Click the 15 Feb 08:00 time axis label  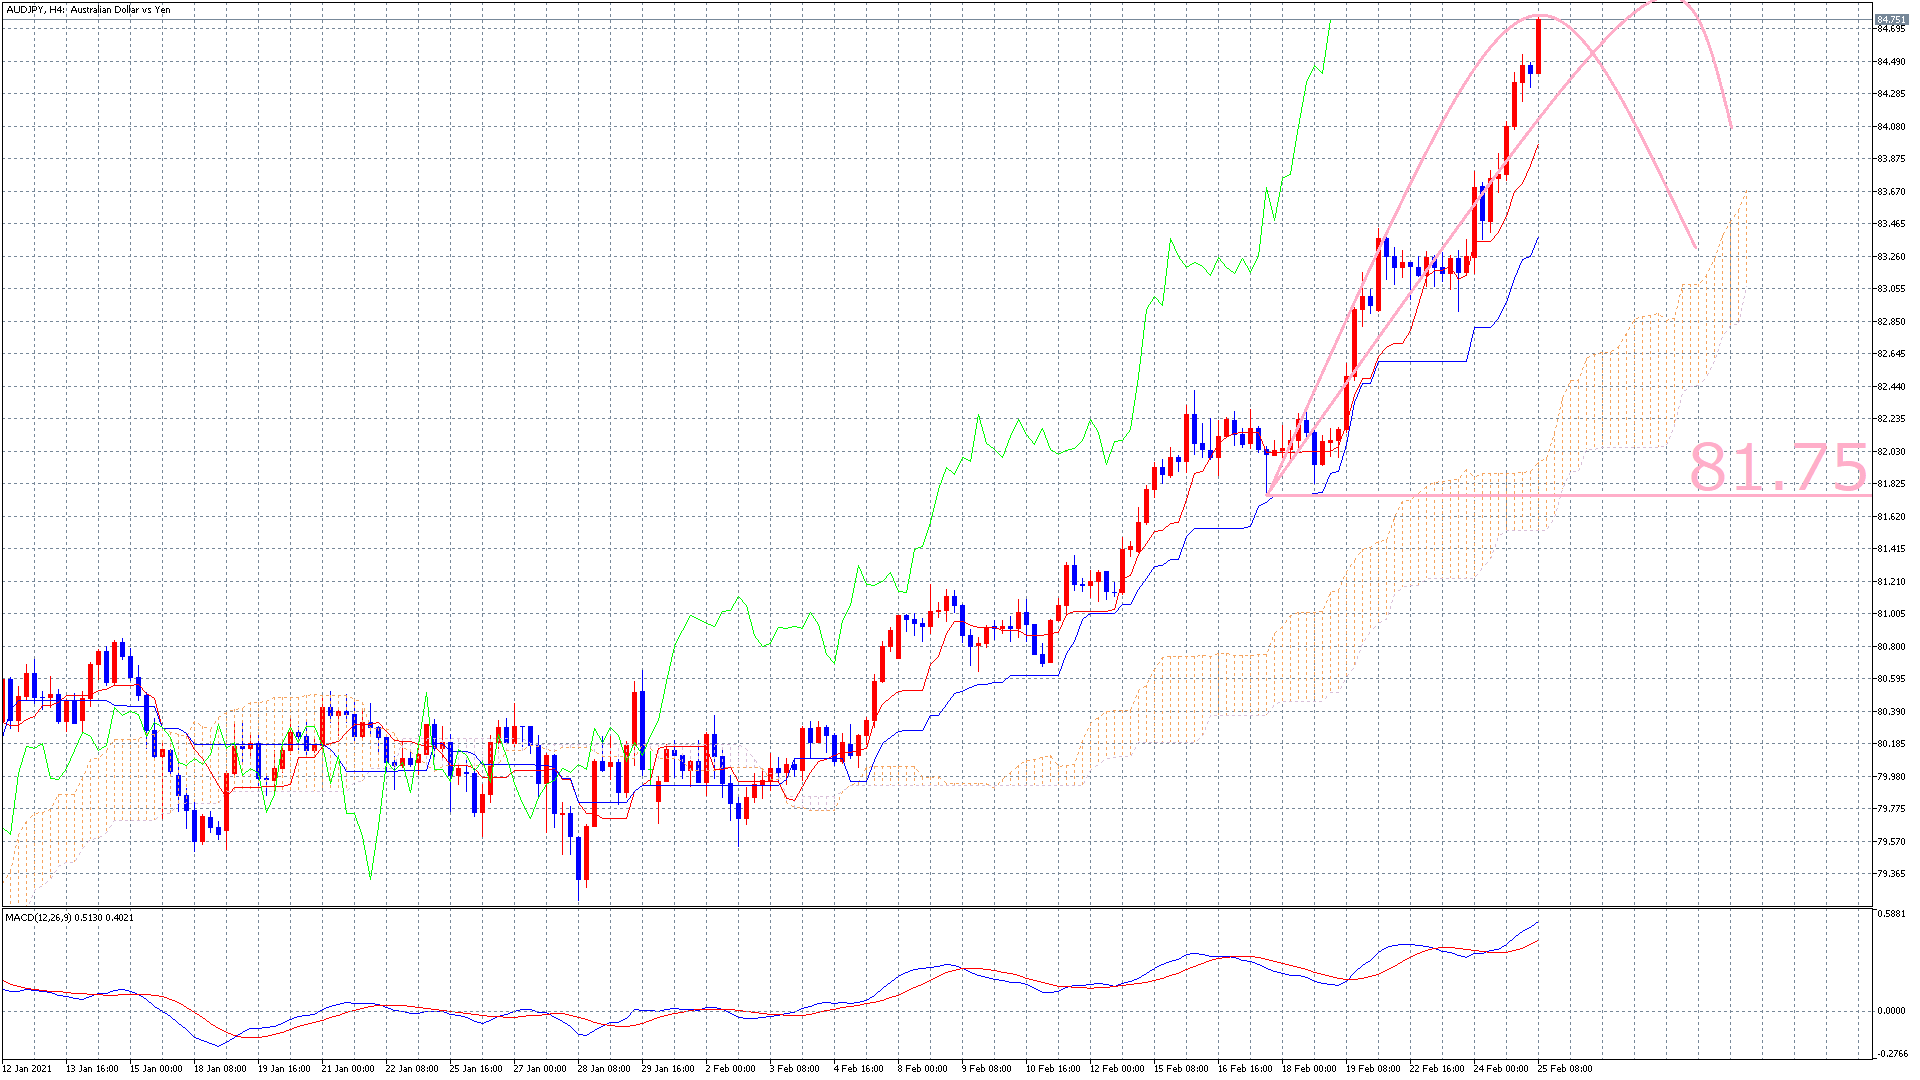tap(1181, 1068)
